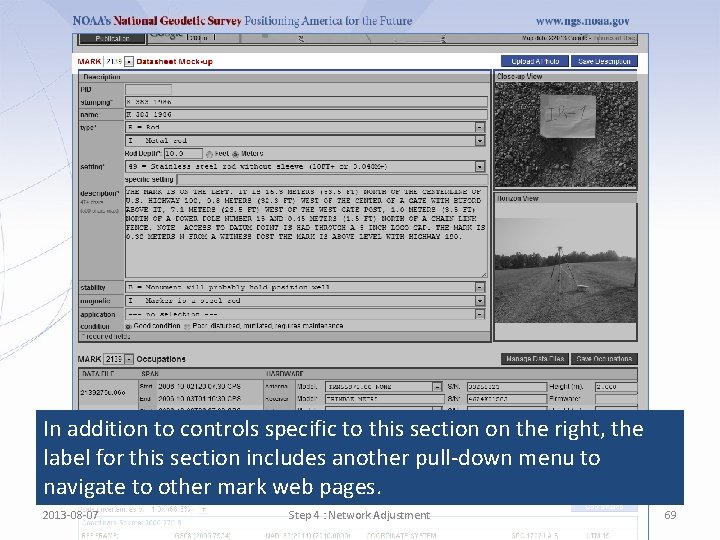The width and height of the screenshot is (720, 540).
Task: Click the Receiver S/N input field
Action: (x=507, y=399)
